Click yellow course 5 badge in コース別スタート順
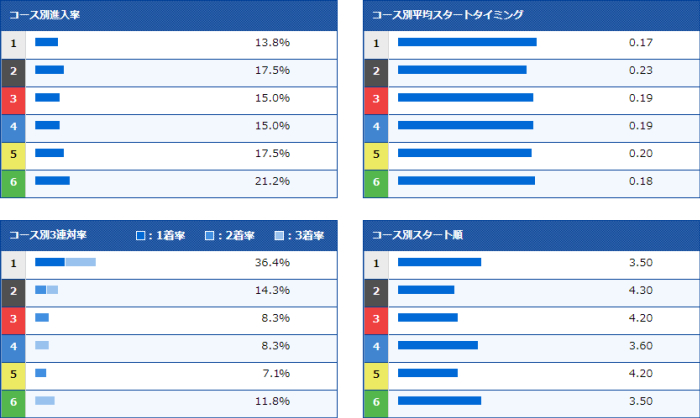Image resolution: width=700 pixels, height=418 pixels. pyautogui.click(x=375, y=373)
